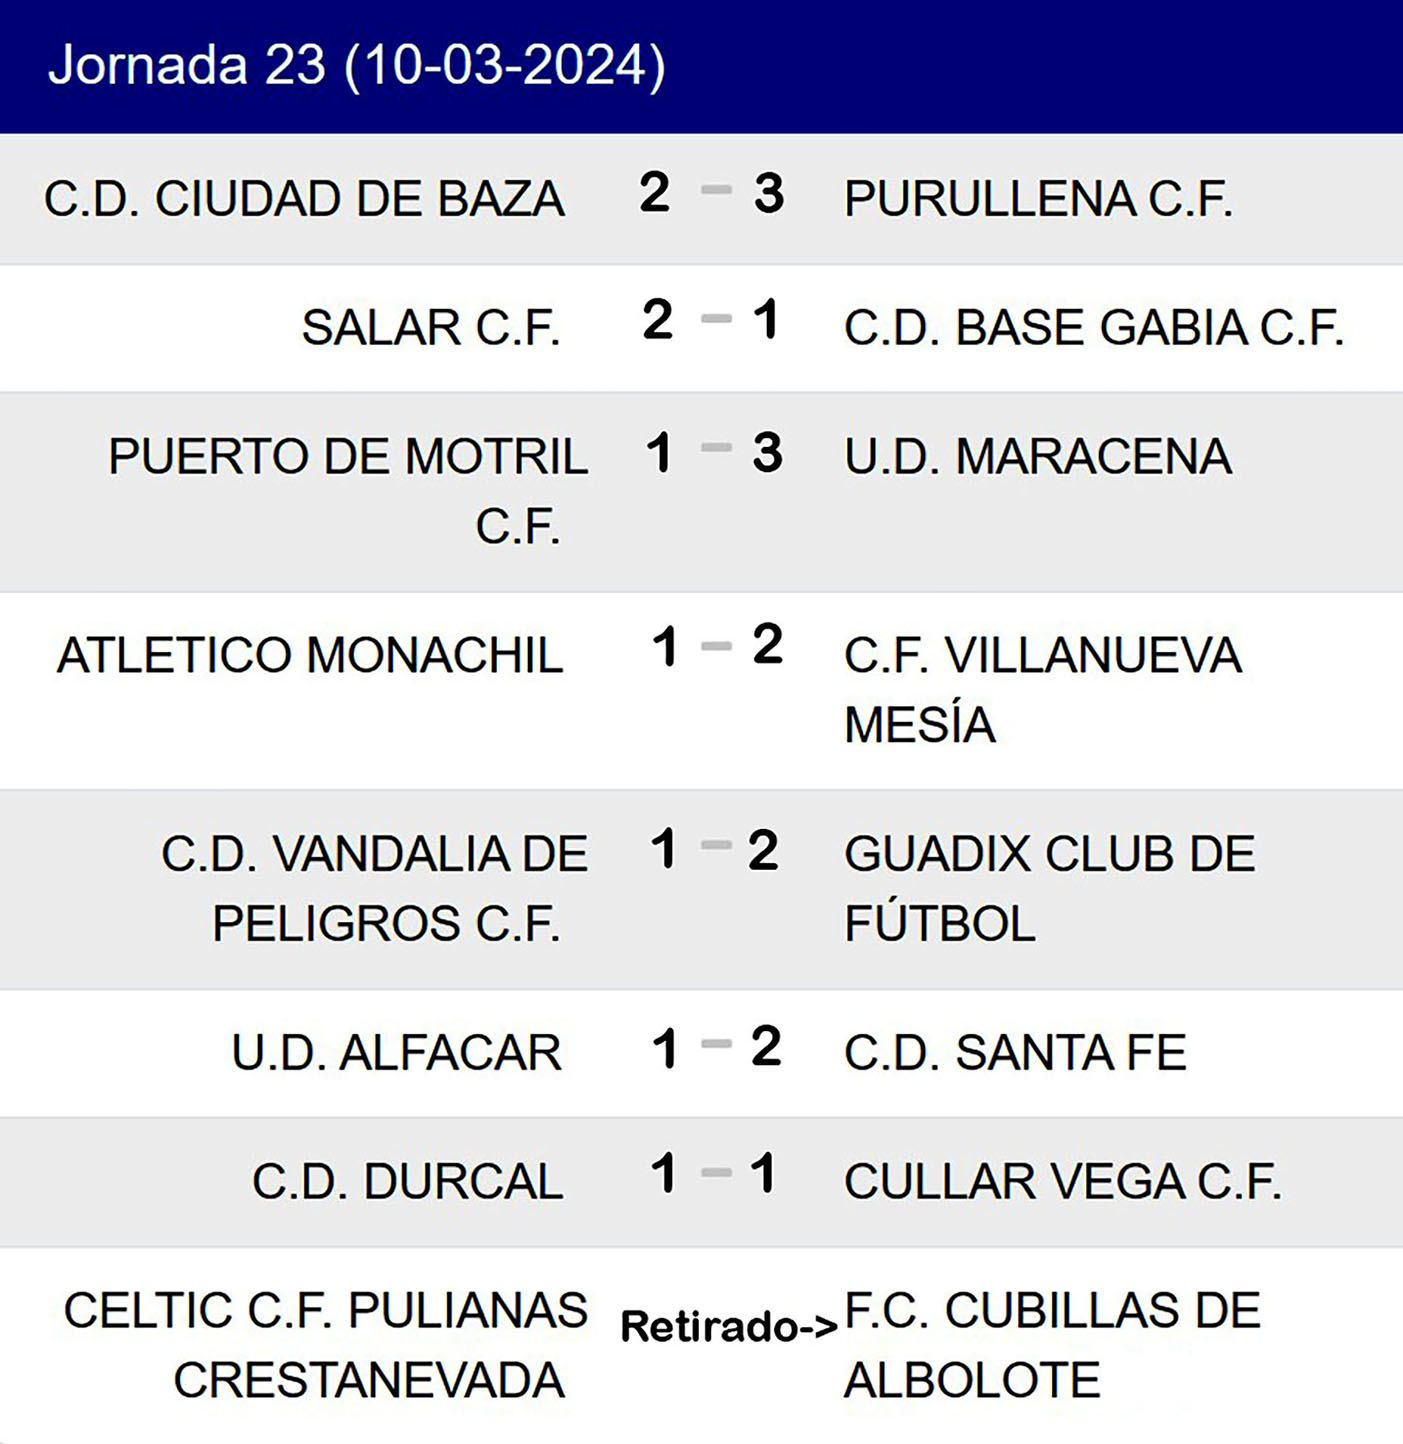Open C.D. CIUDAD DE BAZA team link
1403x1444 pixels.
coord(304,199)
